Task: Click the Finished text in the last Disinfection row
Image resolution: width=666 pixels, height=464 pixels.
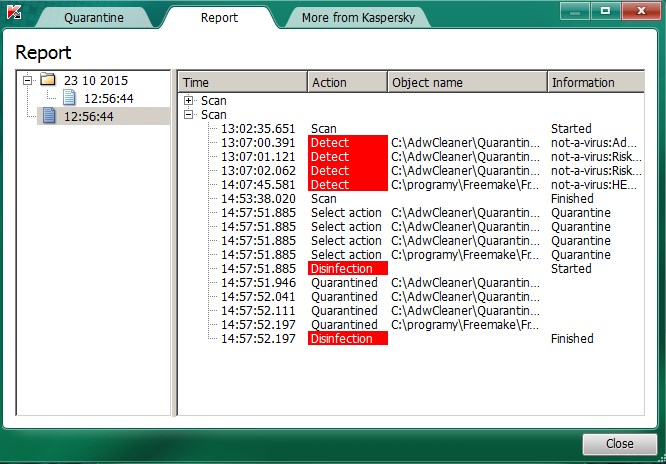Action: [x=572, y=339]
